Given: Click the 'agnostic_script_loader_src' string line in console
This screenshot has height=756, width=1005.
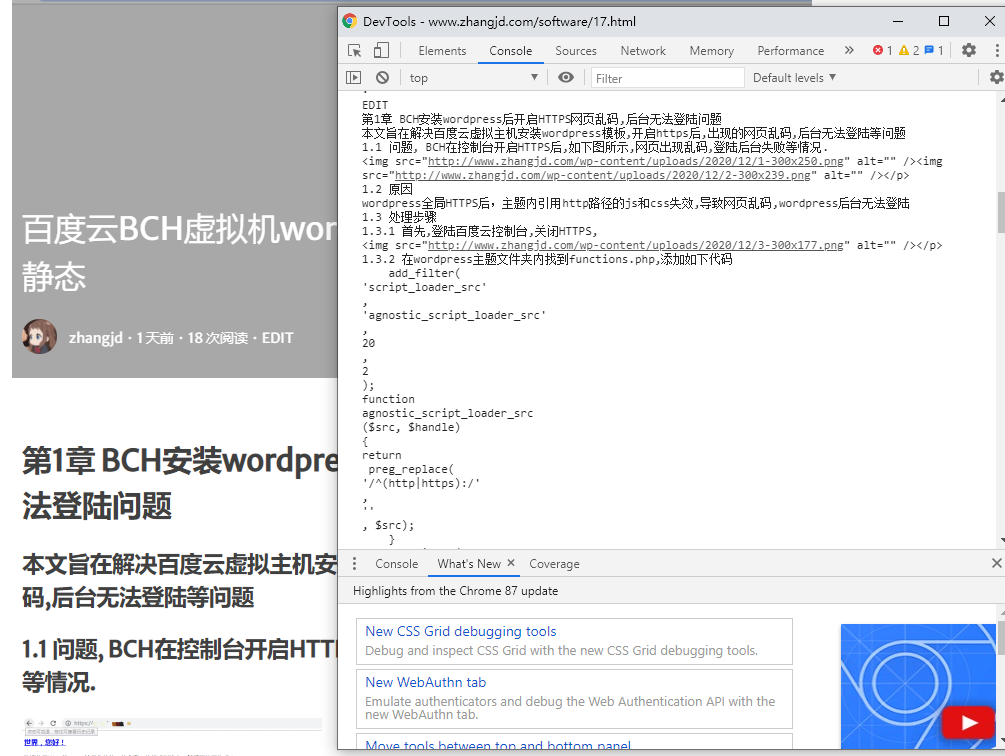Looking at the screenshot, I should coord(454,315).
